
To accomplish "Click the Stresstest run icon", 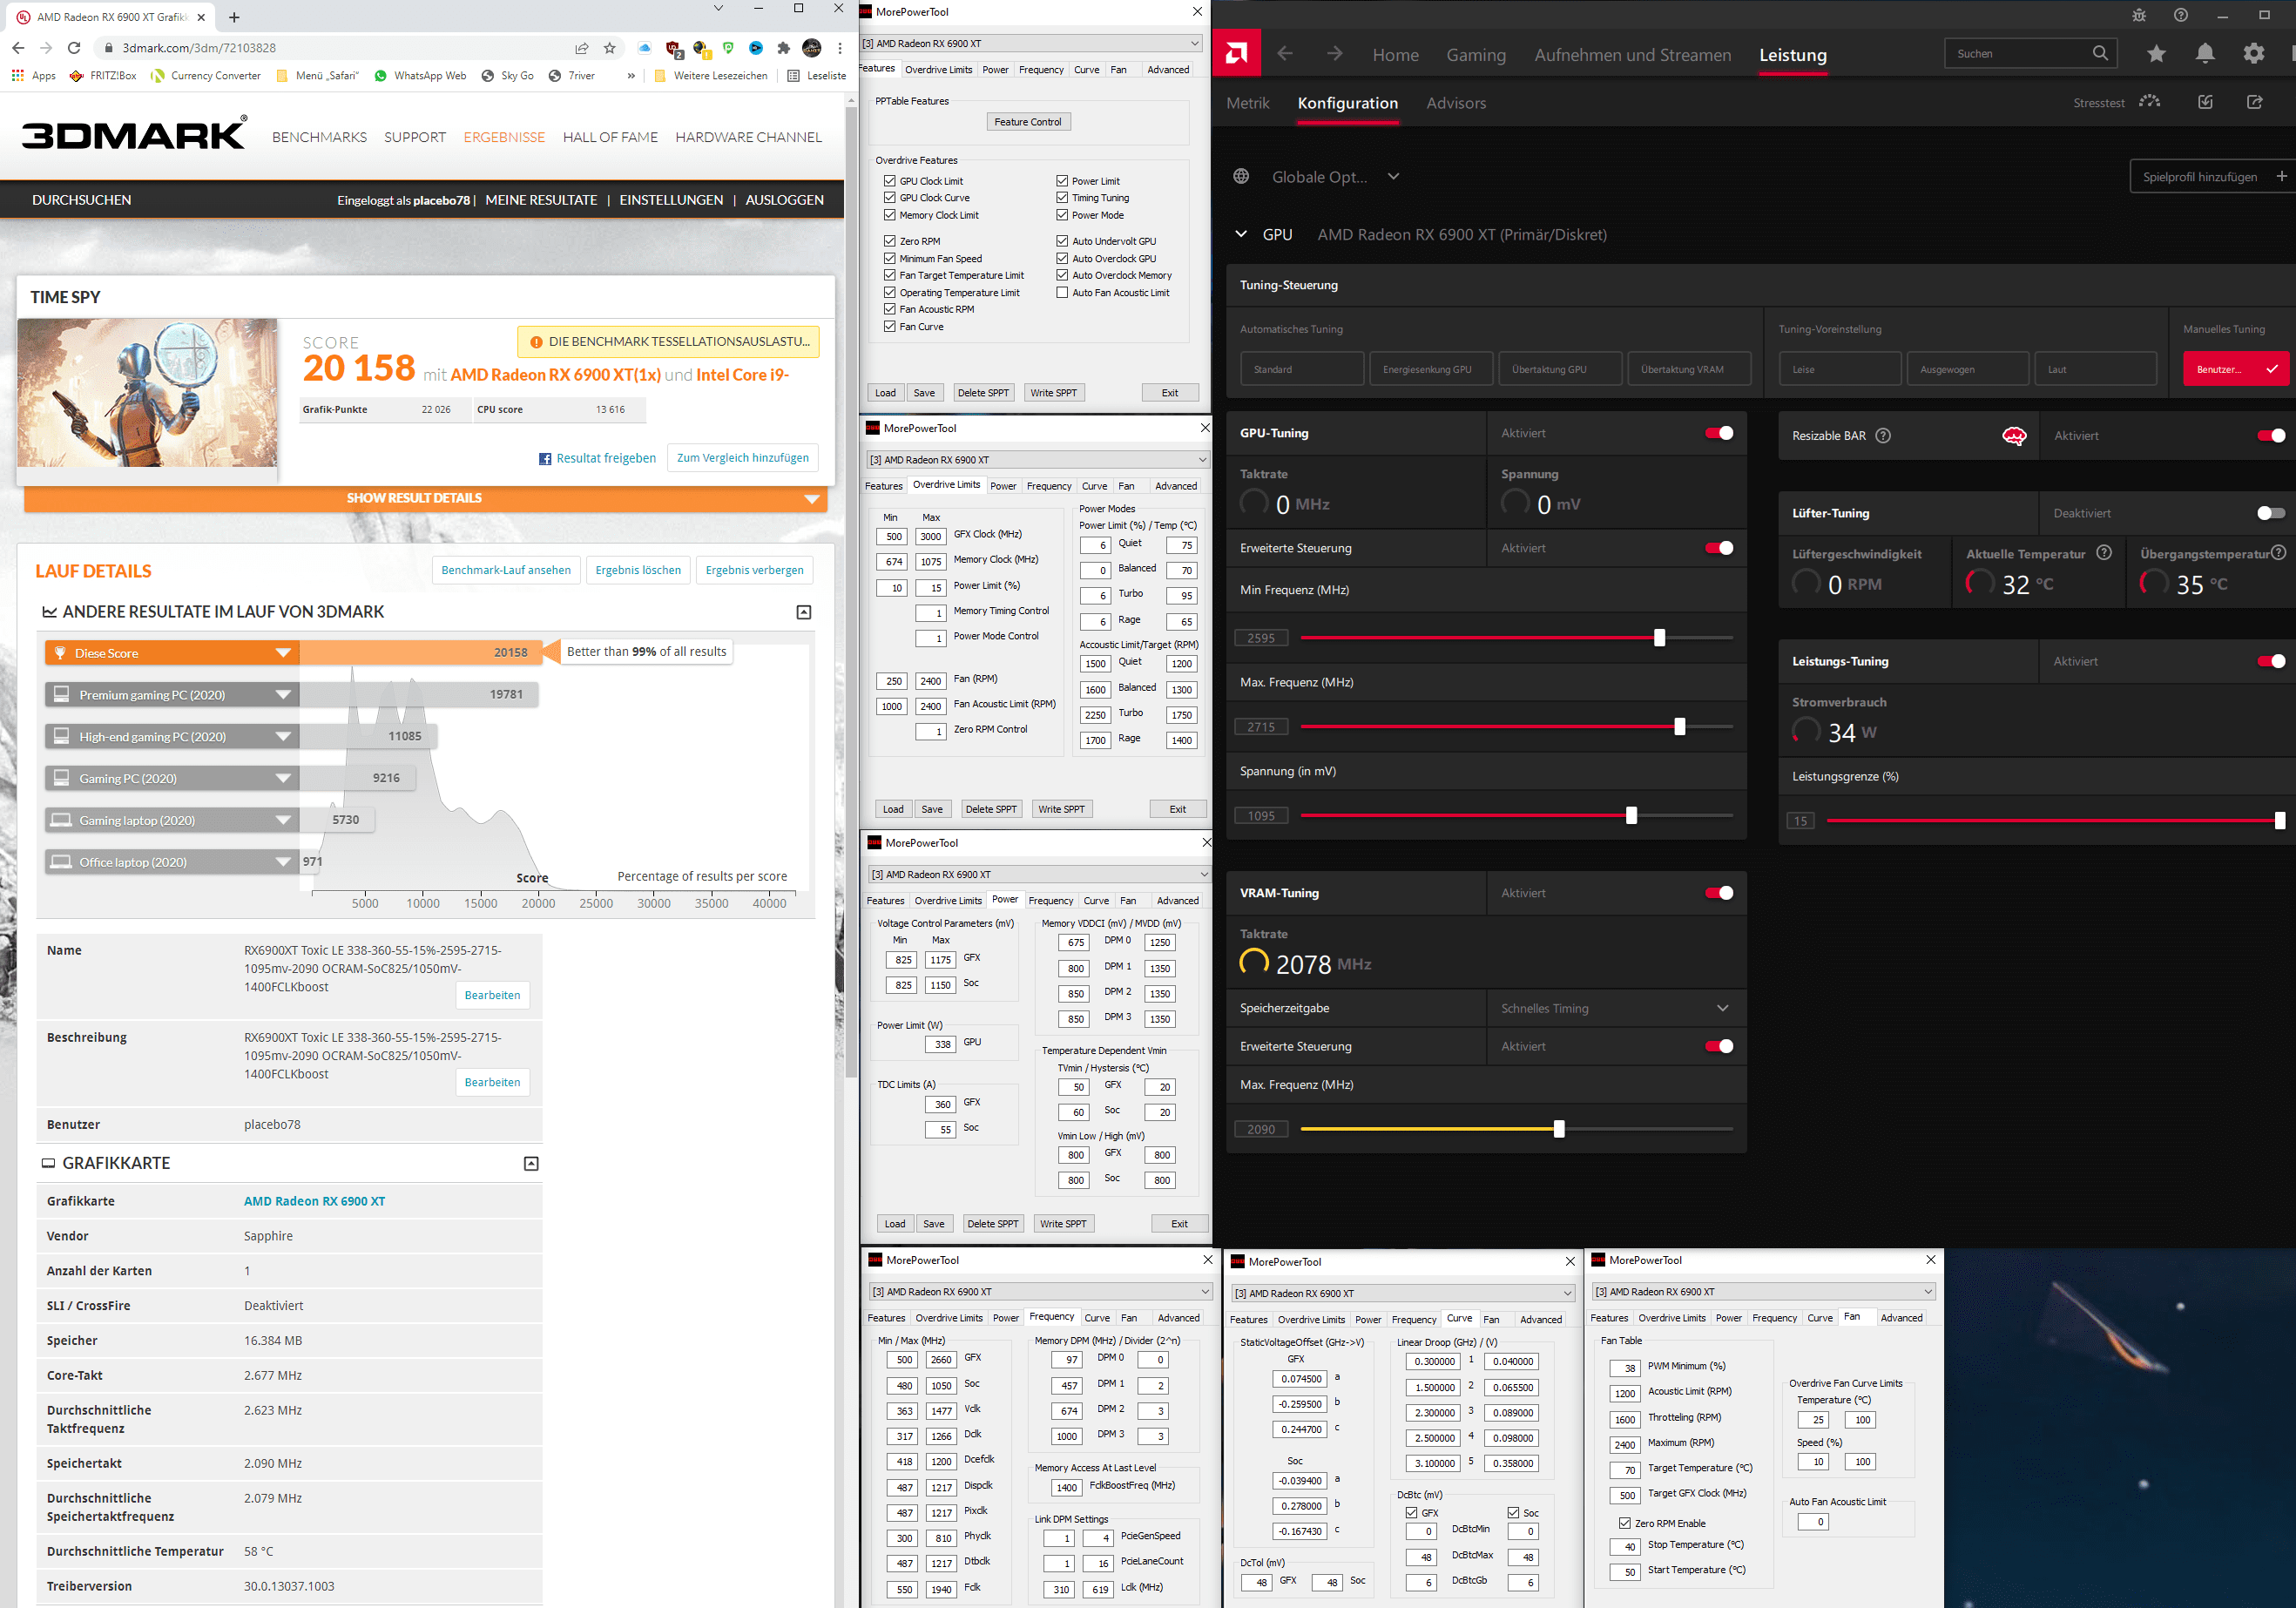I will (2149, 102).
